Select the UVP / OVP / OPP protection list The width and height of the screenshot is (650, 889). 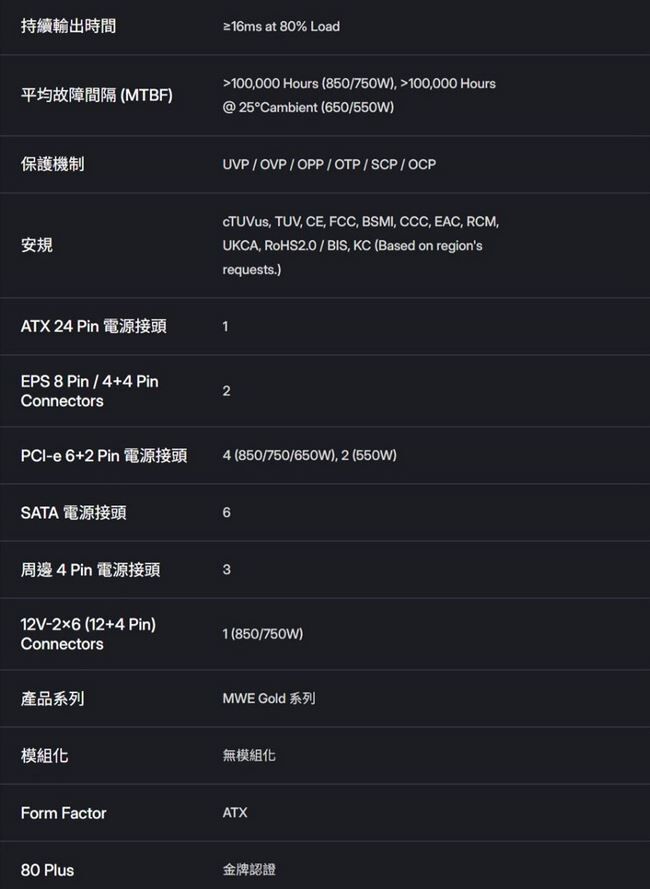click(329, 164)
